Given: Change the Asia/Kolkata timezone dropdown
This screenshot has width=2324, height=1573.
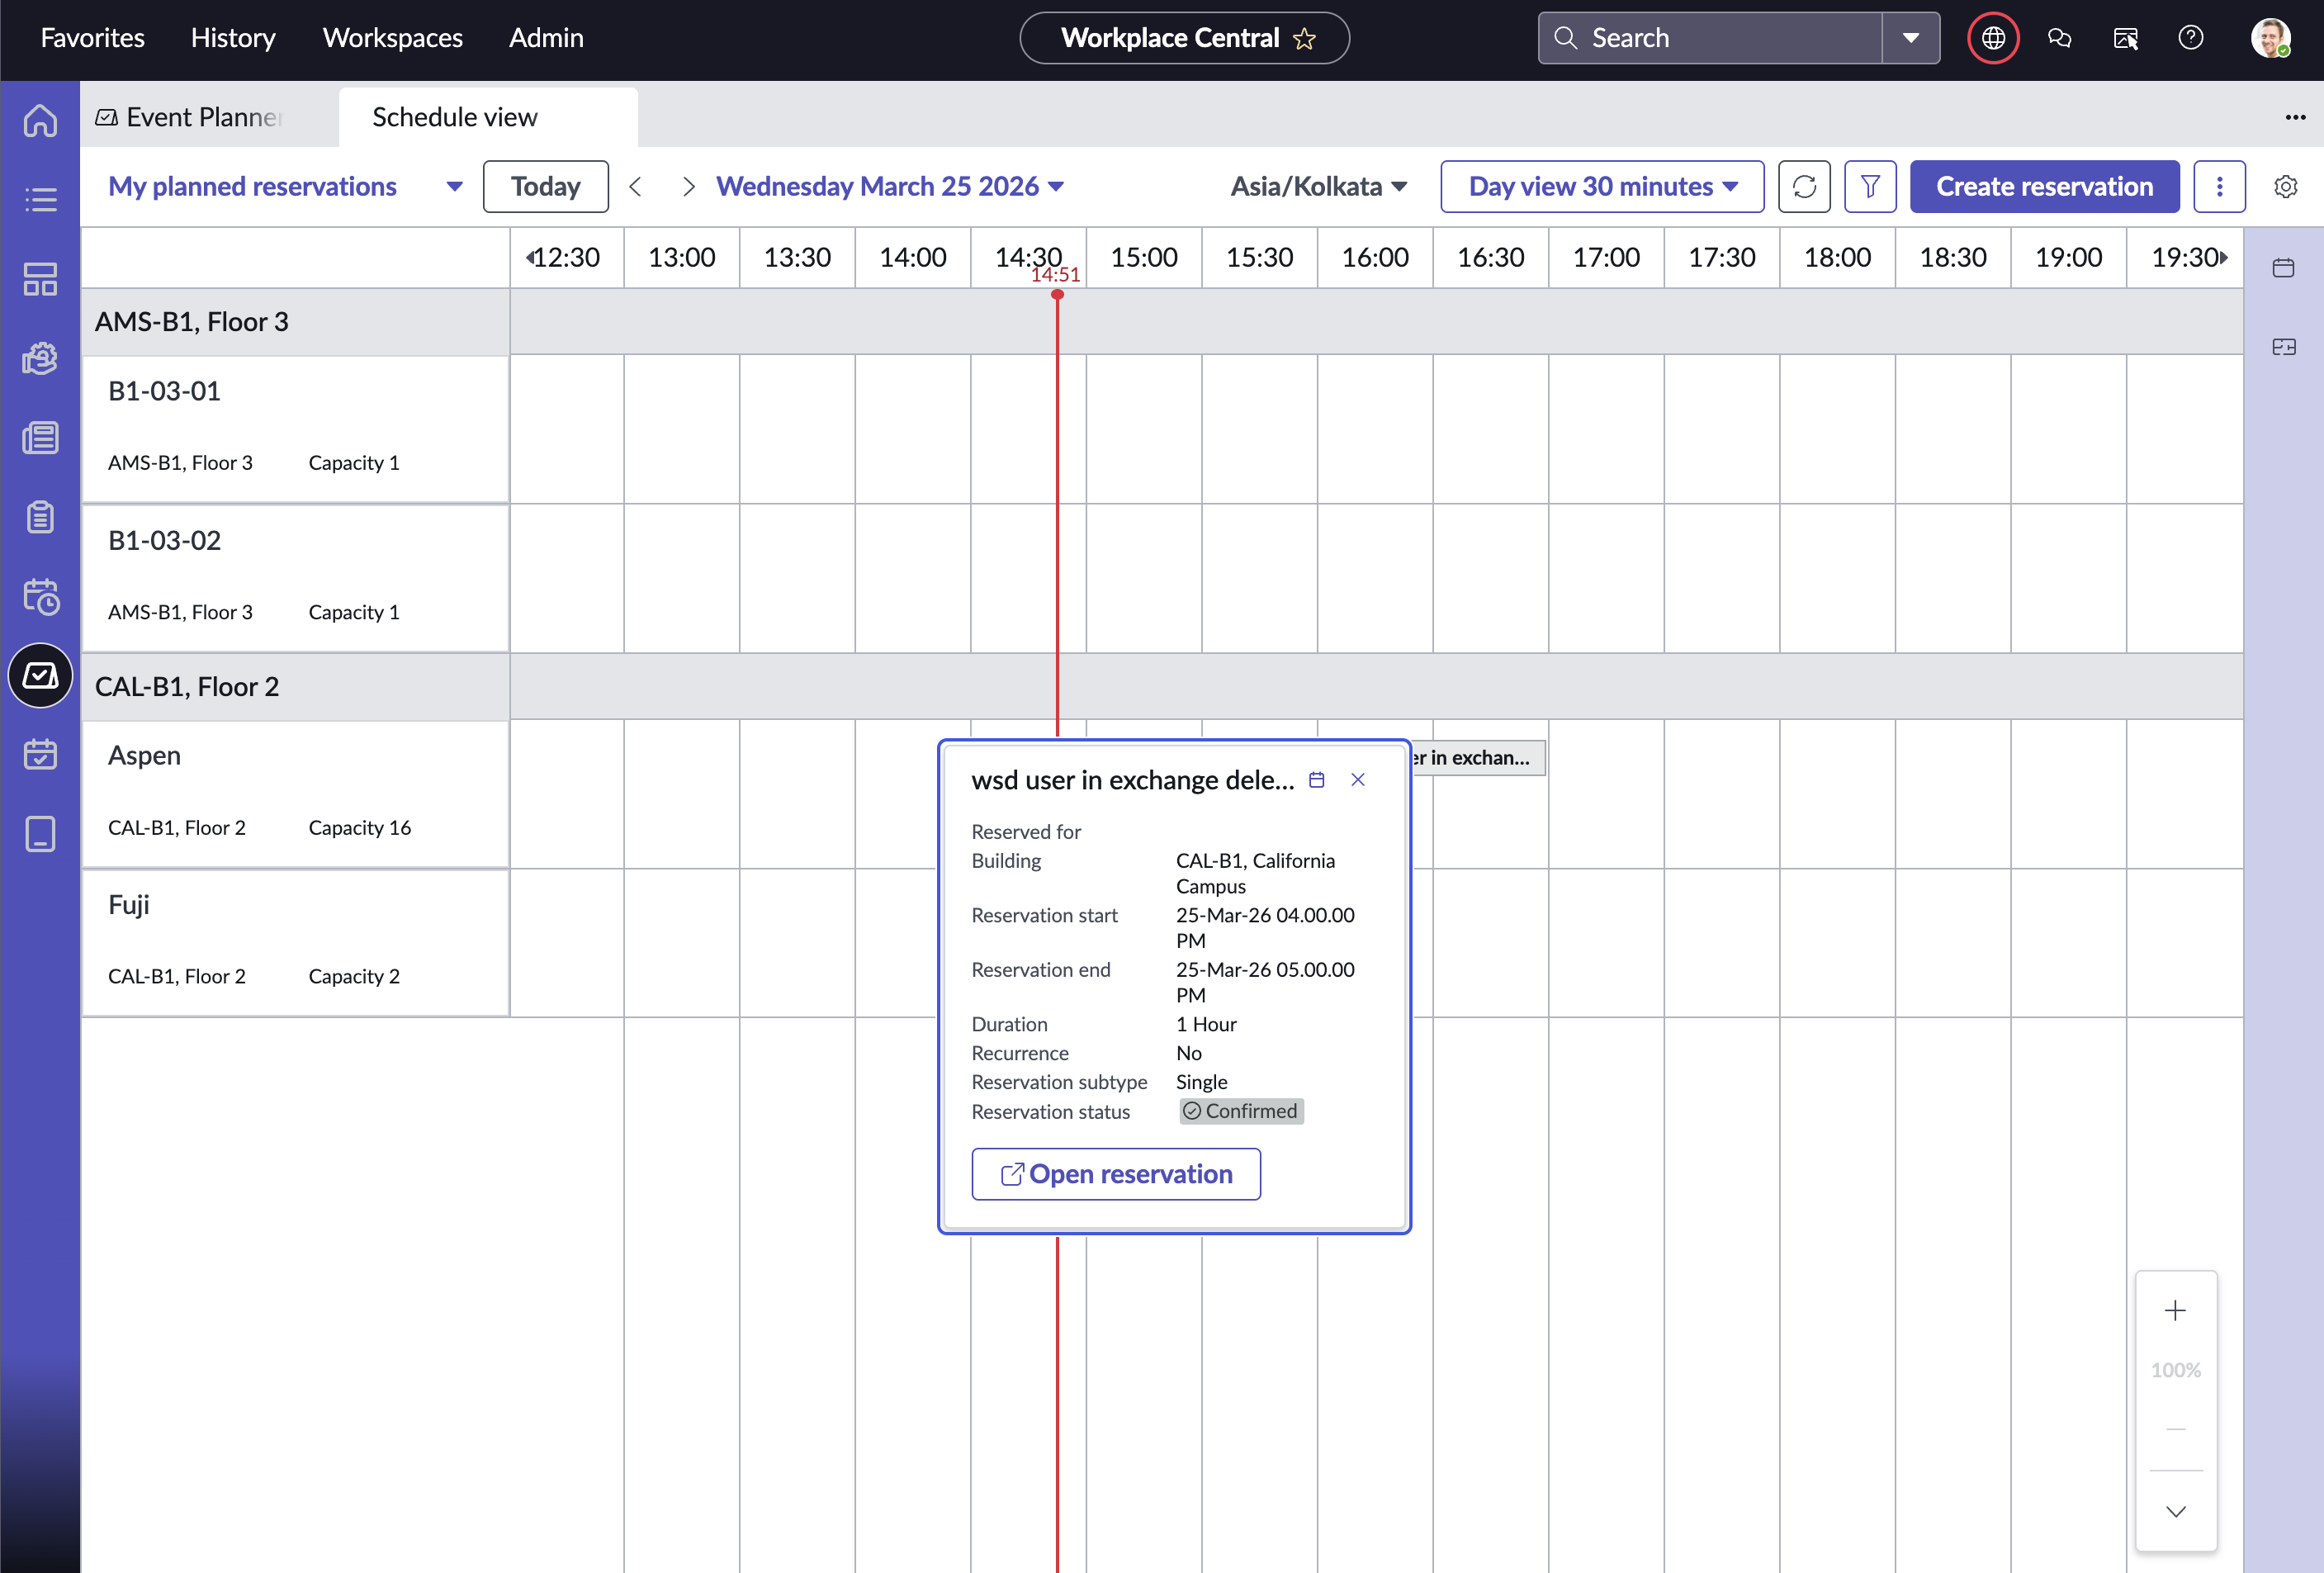Looking at the screenshot, I should (1319, 186).
